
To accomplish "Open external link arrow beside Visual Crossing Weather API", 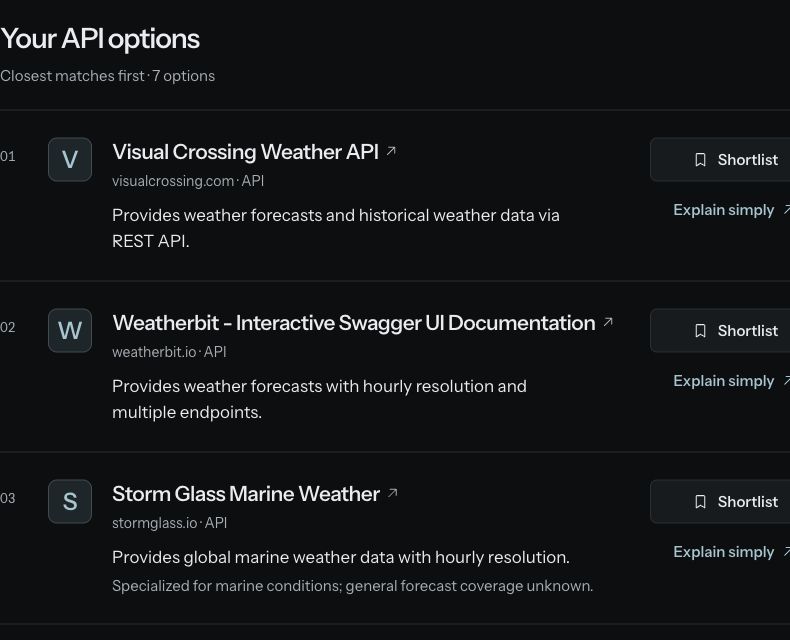I will click(x=391, y=151).
